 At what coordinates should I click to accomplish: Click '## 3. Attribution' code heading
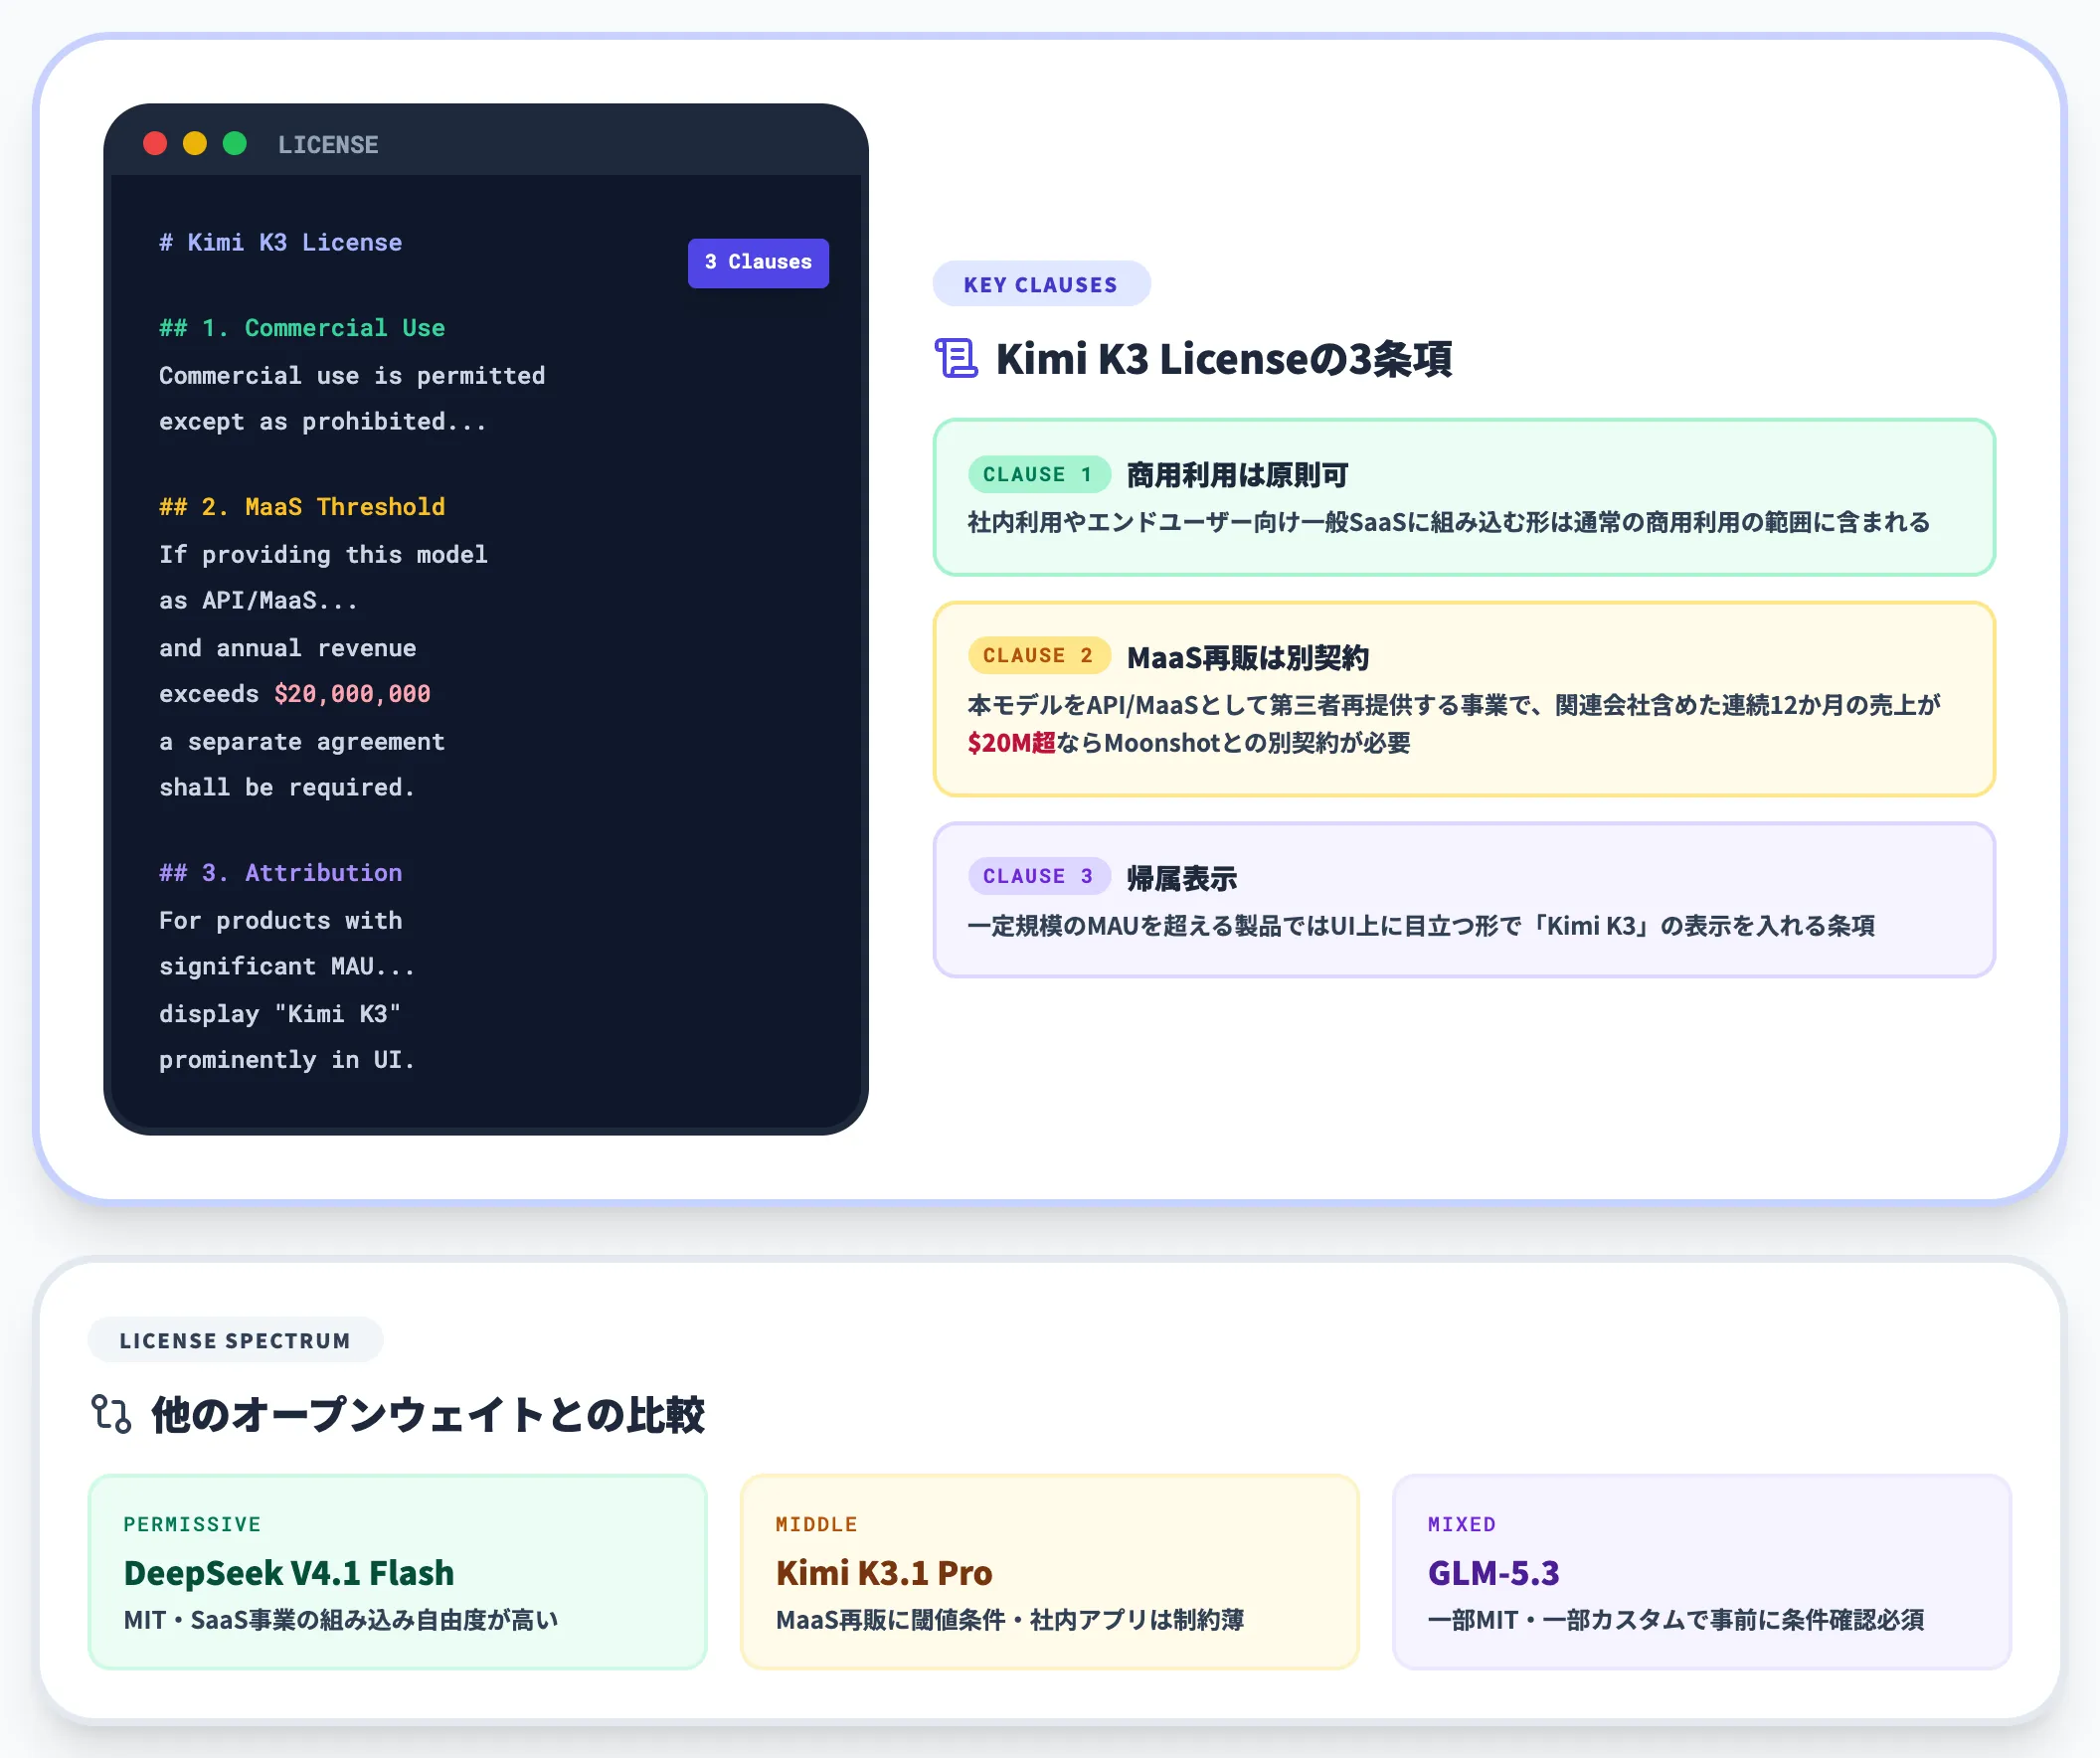point(280,873)
